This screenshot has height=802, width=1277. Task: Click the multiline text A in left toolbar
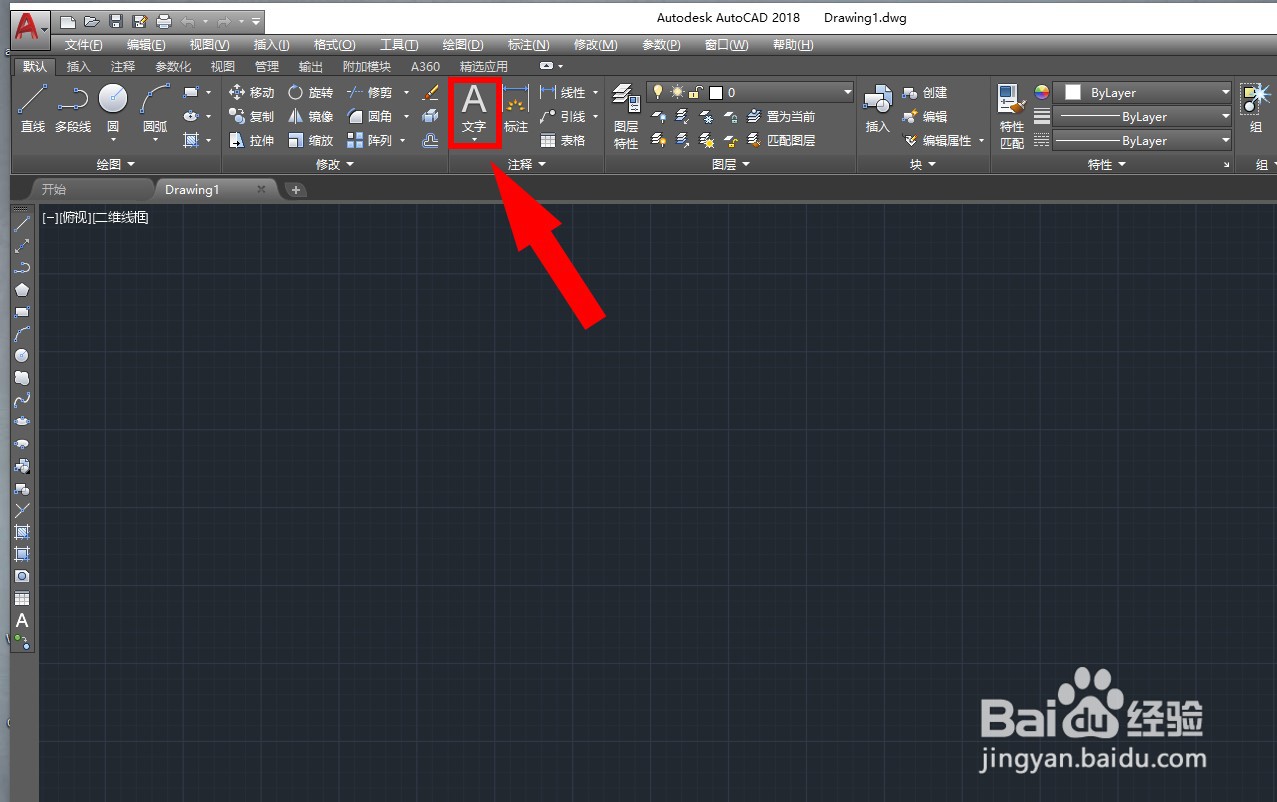22,620
